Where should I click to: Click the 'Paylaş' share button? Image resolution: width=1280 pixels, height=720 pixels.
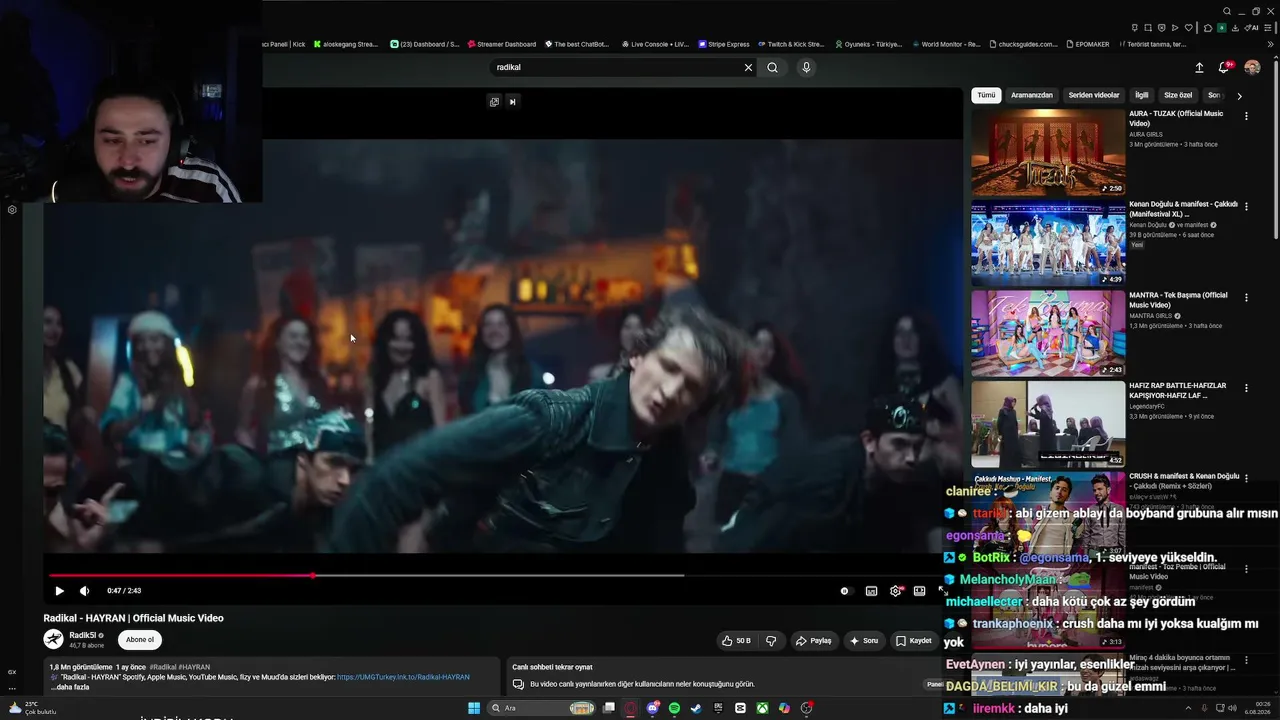pyautogui.click(x=813, y=641)
